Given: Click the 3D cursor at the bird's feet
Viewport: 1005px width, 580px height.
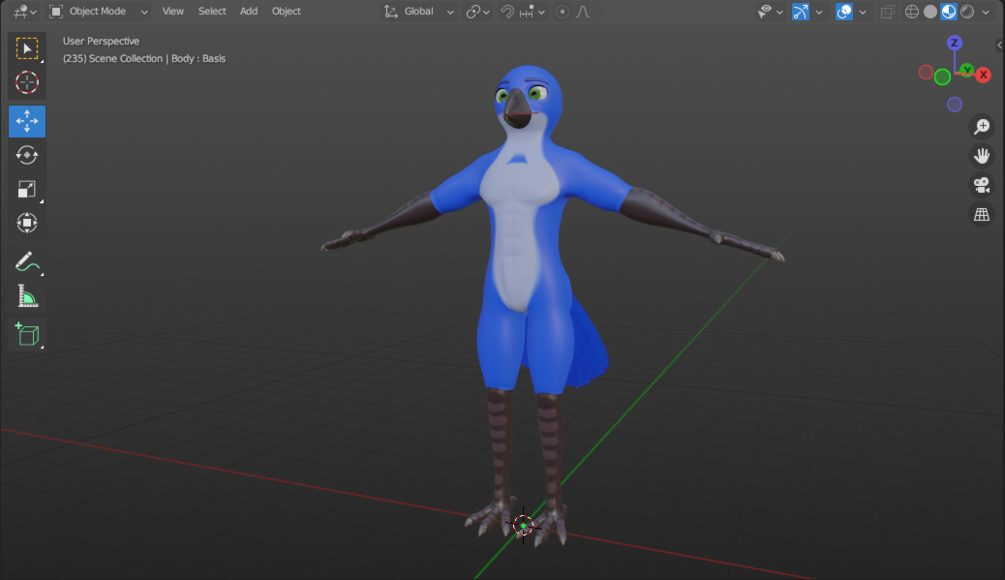Looking at the screenshot, I should tap(523, 526).
